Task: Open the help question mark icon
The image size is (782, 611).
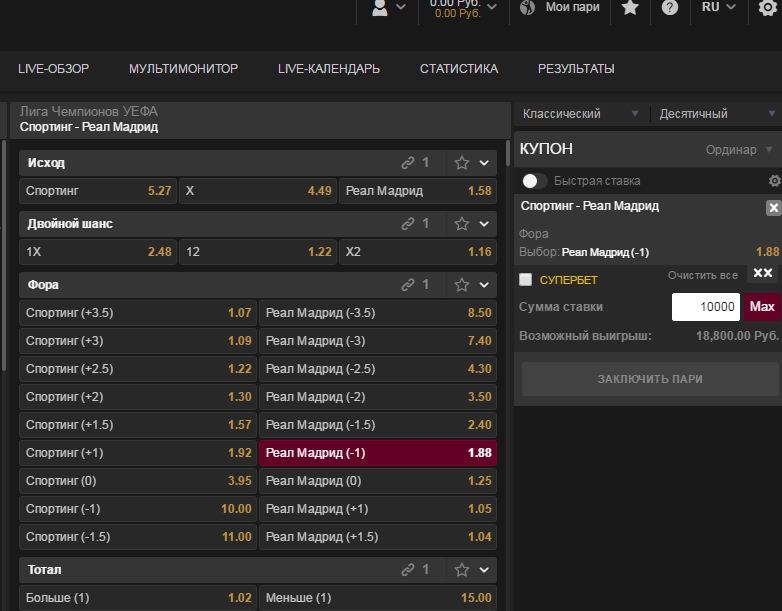Action: point(669,7)
